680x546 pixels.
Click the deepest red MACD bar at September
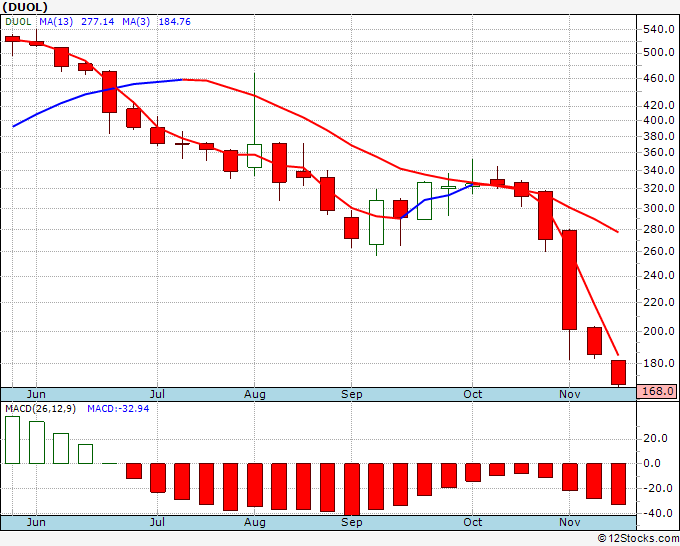pyautogui.click(x=351, y=489)
